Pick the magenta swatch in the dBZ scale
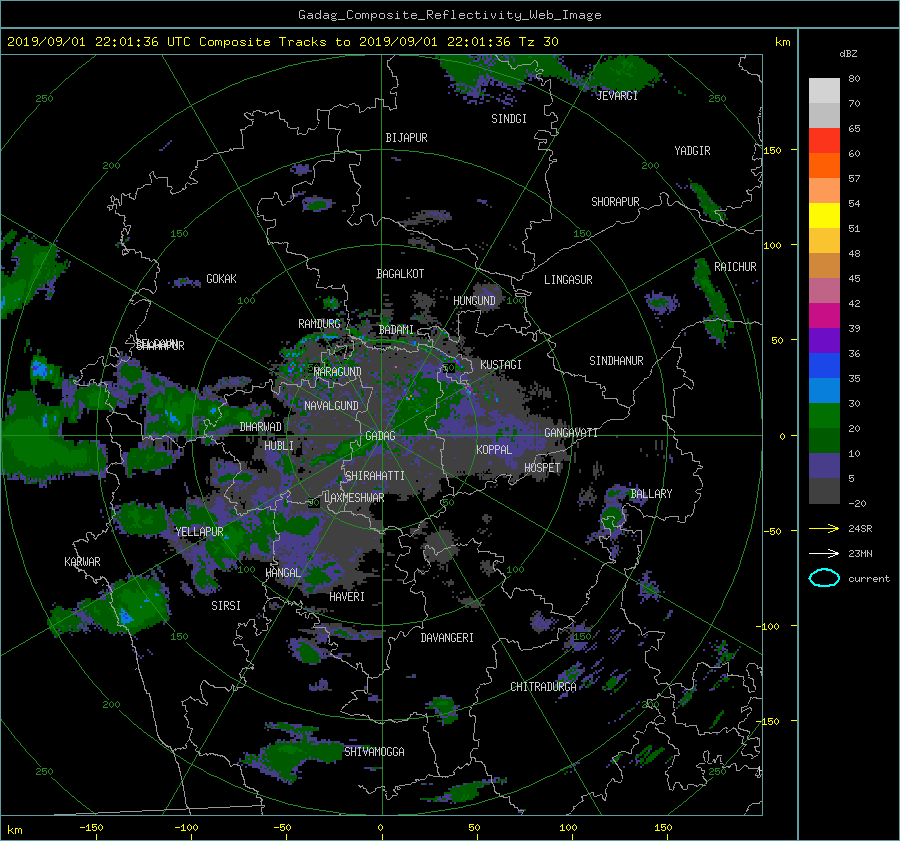 pyautogui.click(x=824, y=316)
